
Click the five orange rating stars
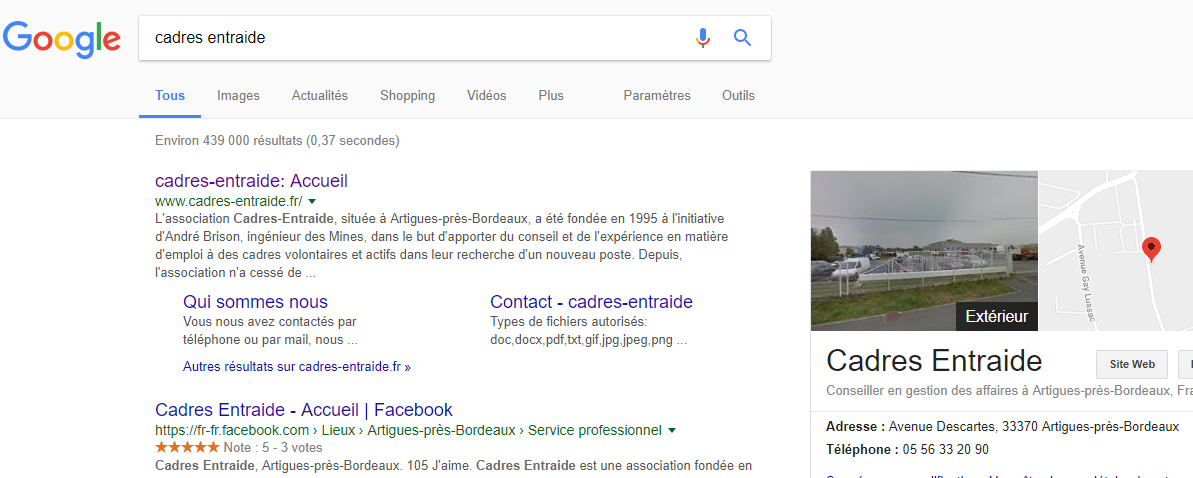(187, 447)
